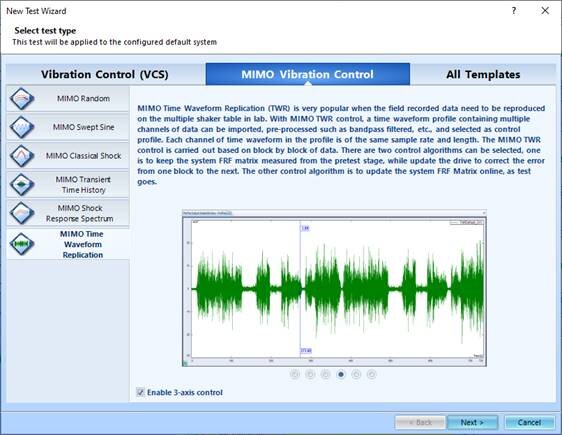Choose MIMO Random test type
The height and width of the screenshot is (435, 562).
(67, 99)
